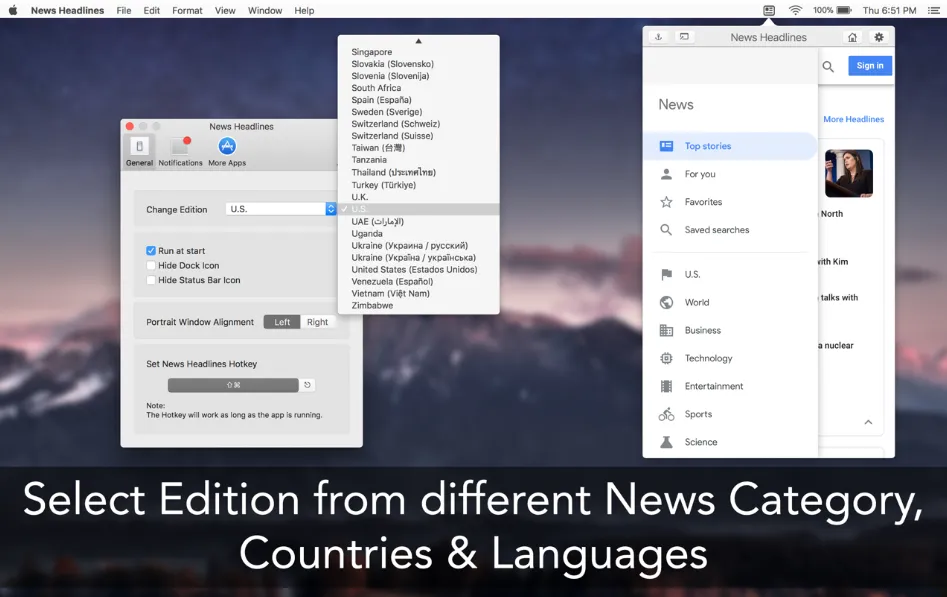Select Sweden (Sverige) edition
The width and height of the screenshot is (947, 597).
[x=419, y=112]
